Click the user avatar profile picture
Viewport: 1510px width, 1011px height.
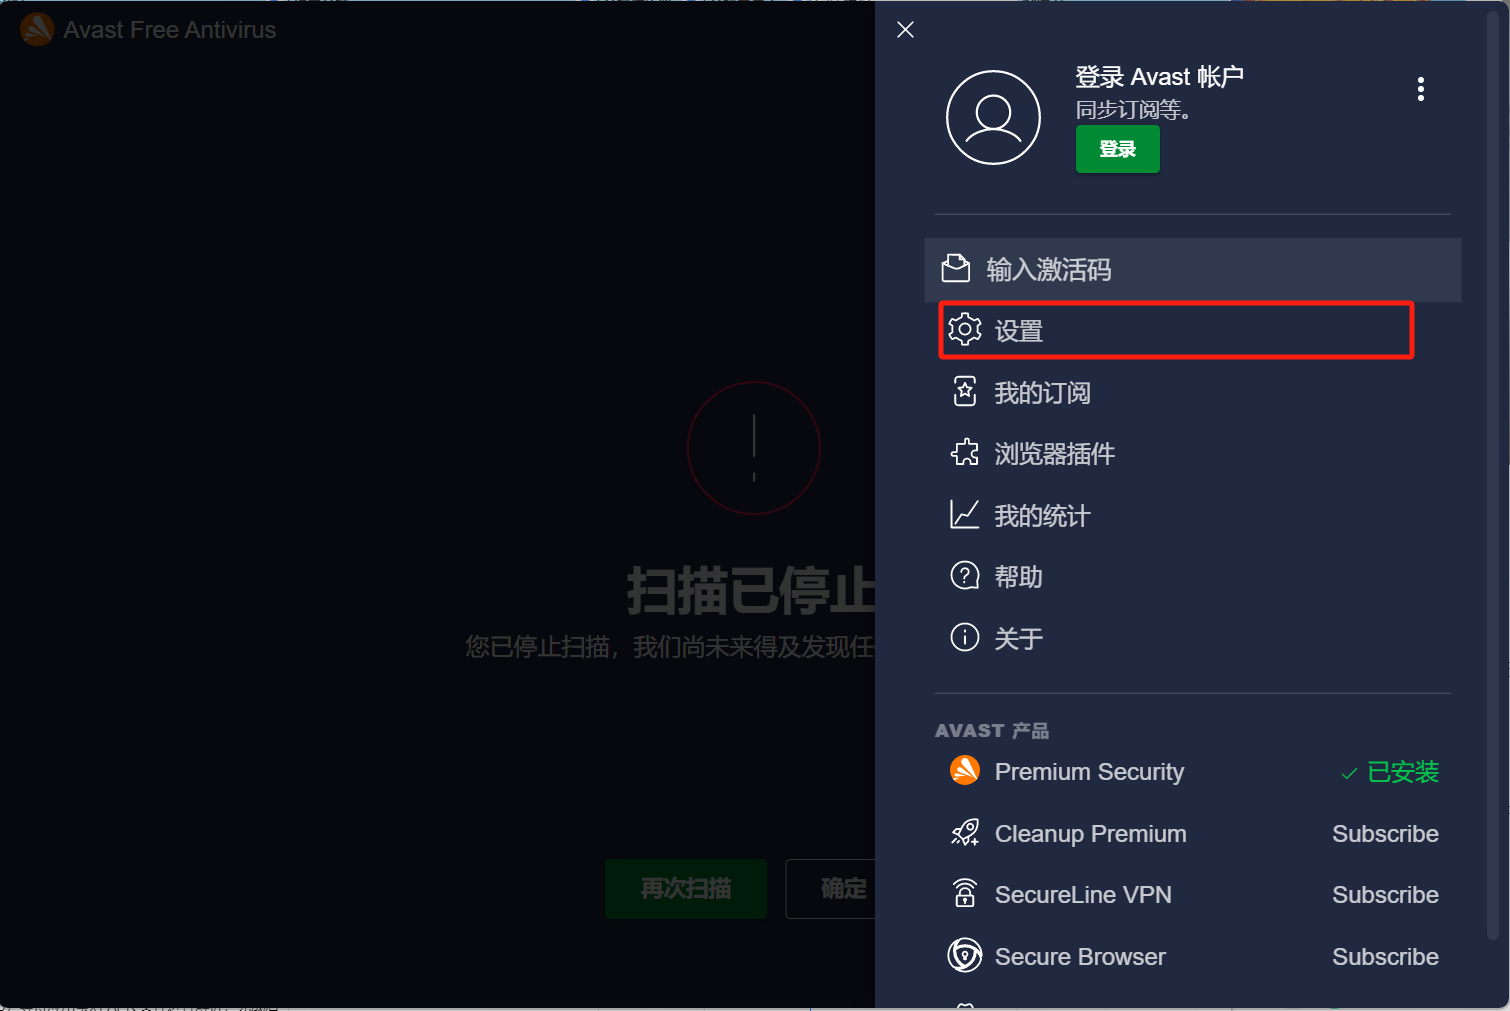click(x=993, y=117)
